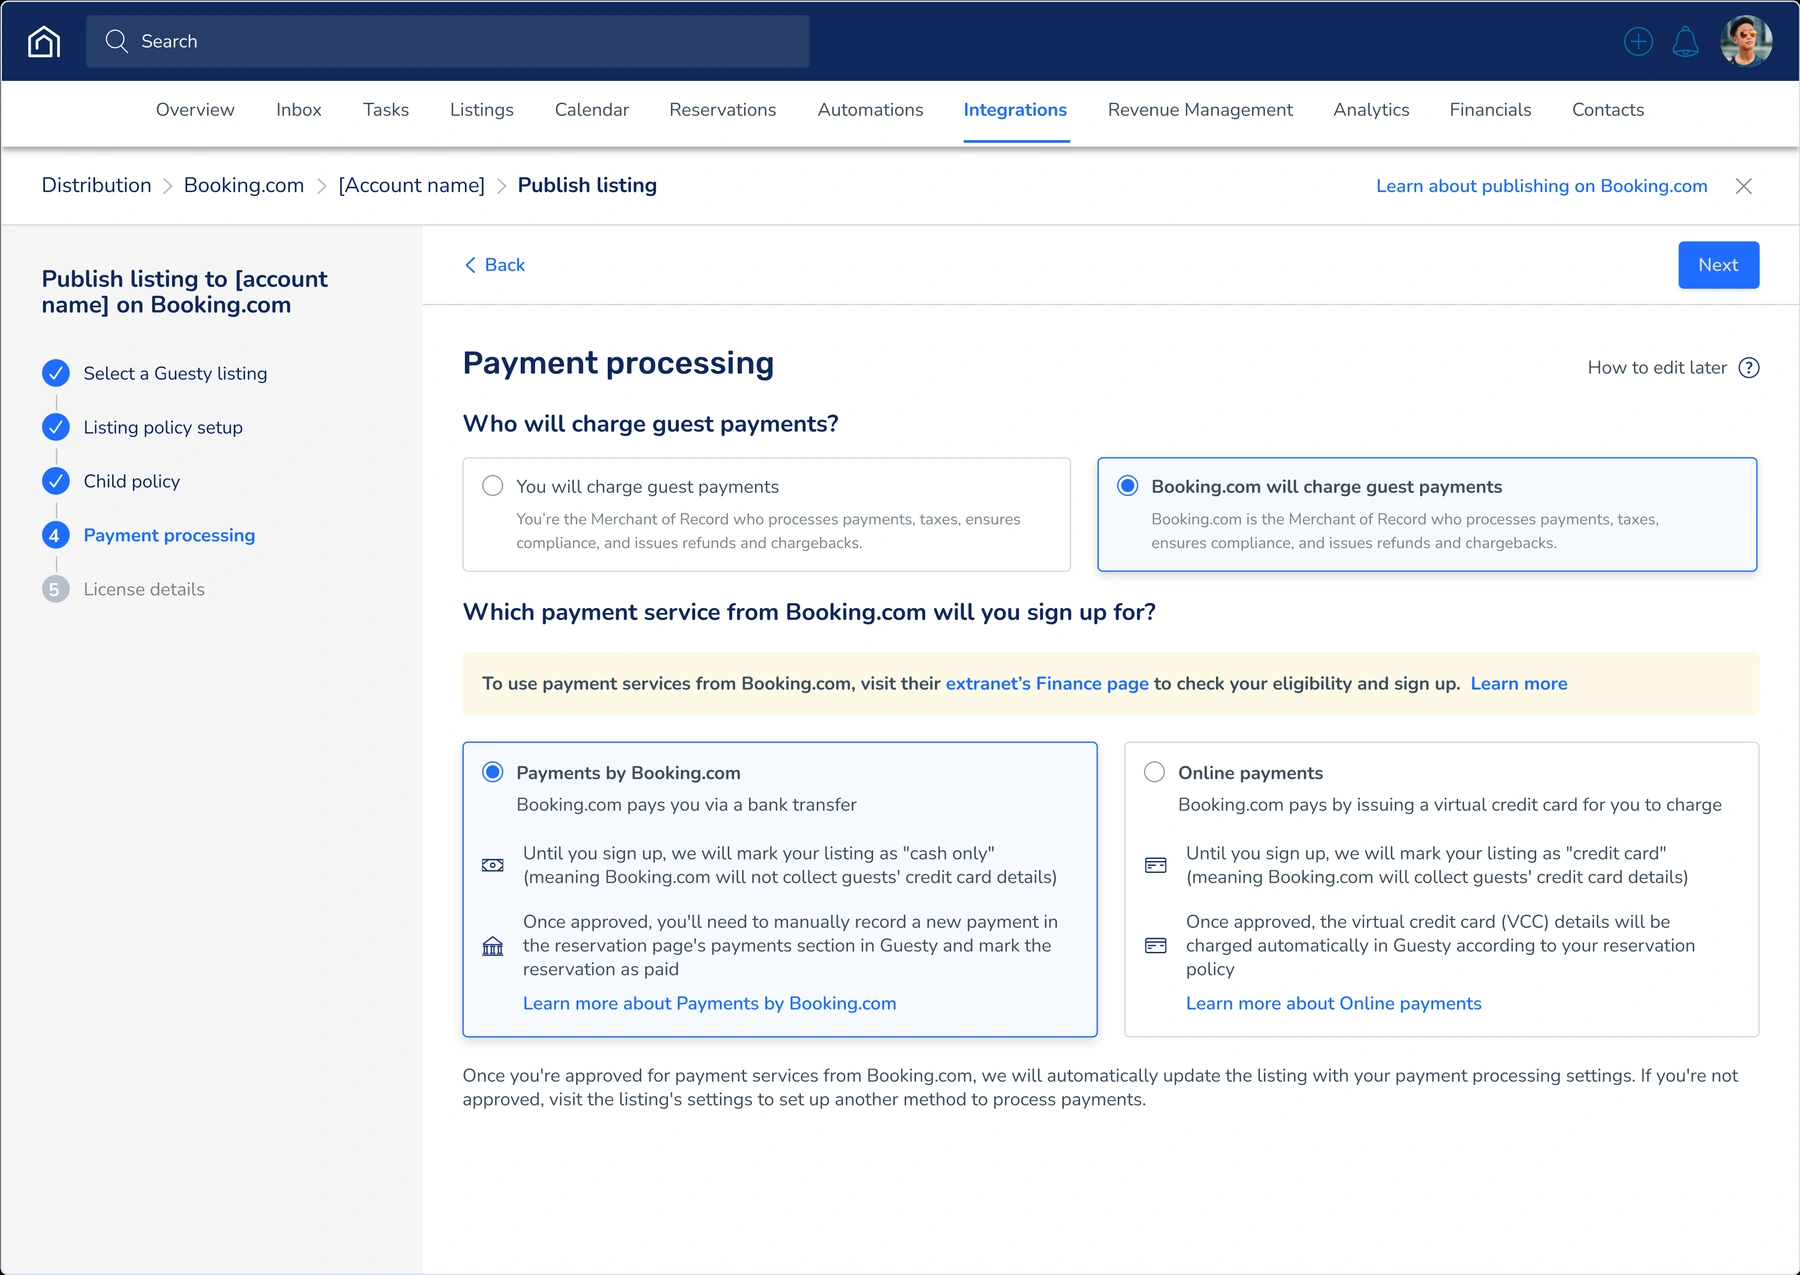Click step 4 Payment processing badge
1800x1275 pixels.
coord(56,535)
